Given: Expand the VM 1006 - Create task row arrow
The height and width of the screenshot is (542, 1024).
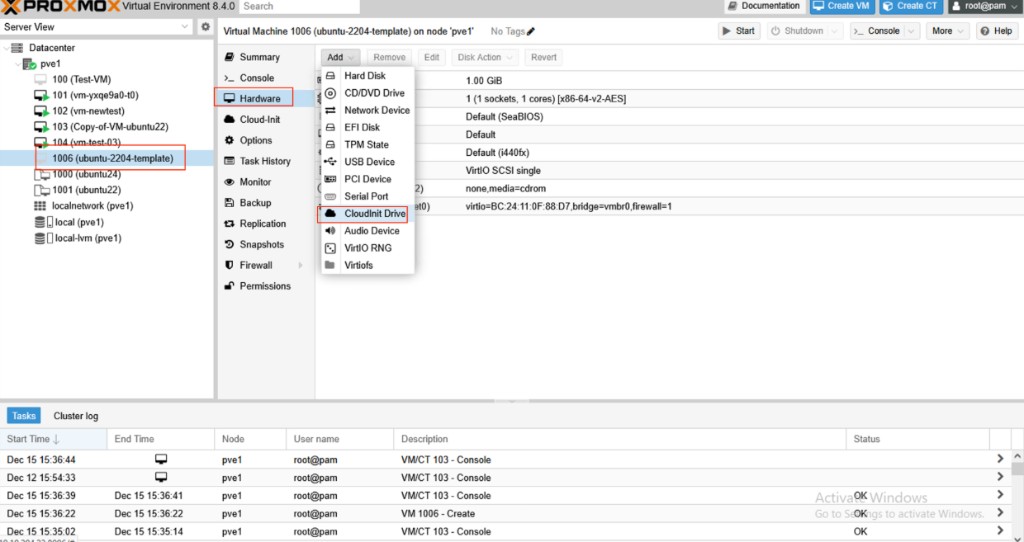Looking at the screenshot, I should [x=1000, y=513].
